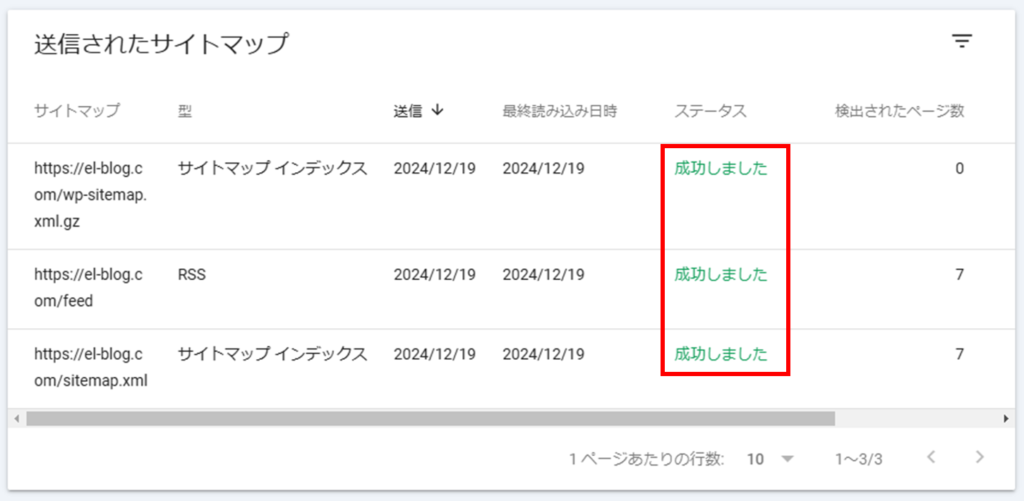Click 成功しました status of the RSS row
The width and height of the screenshot is (1024, 501).
coord(721,275)
